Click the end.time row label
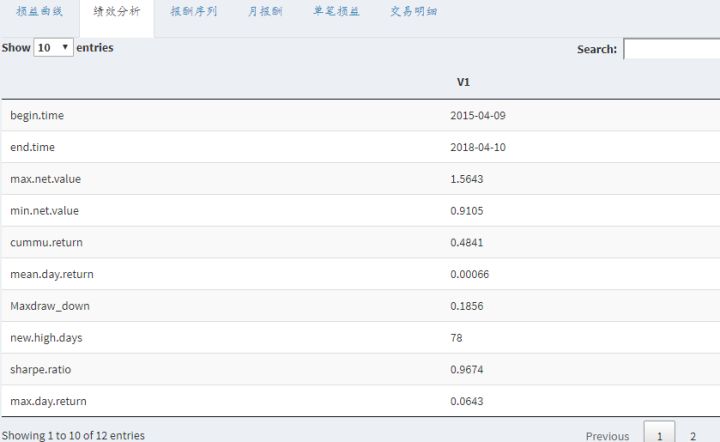 point(32,147)
